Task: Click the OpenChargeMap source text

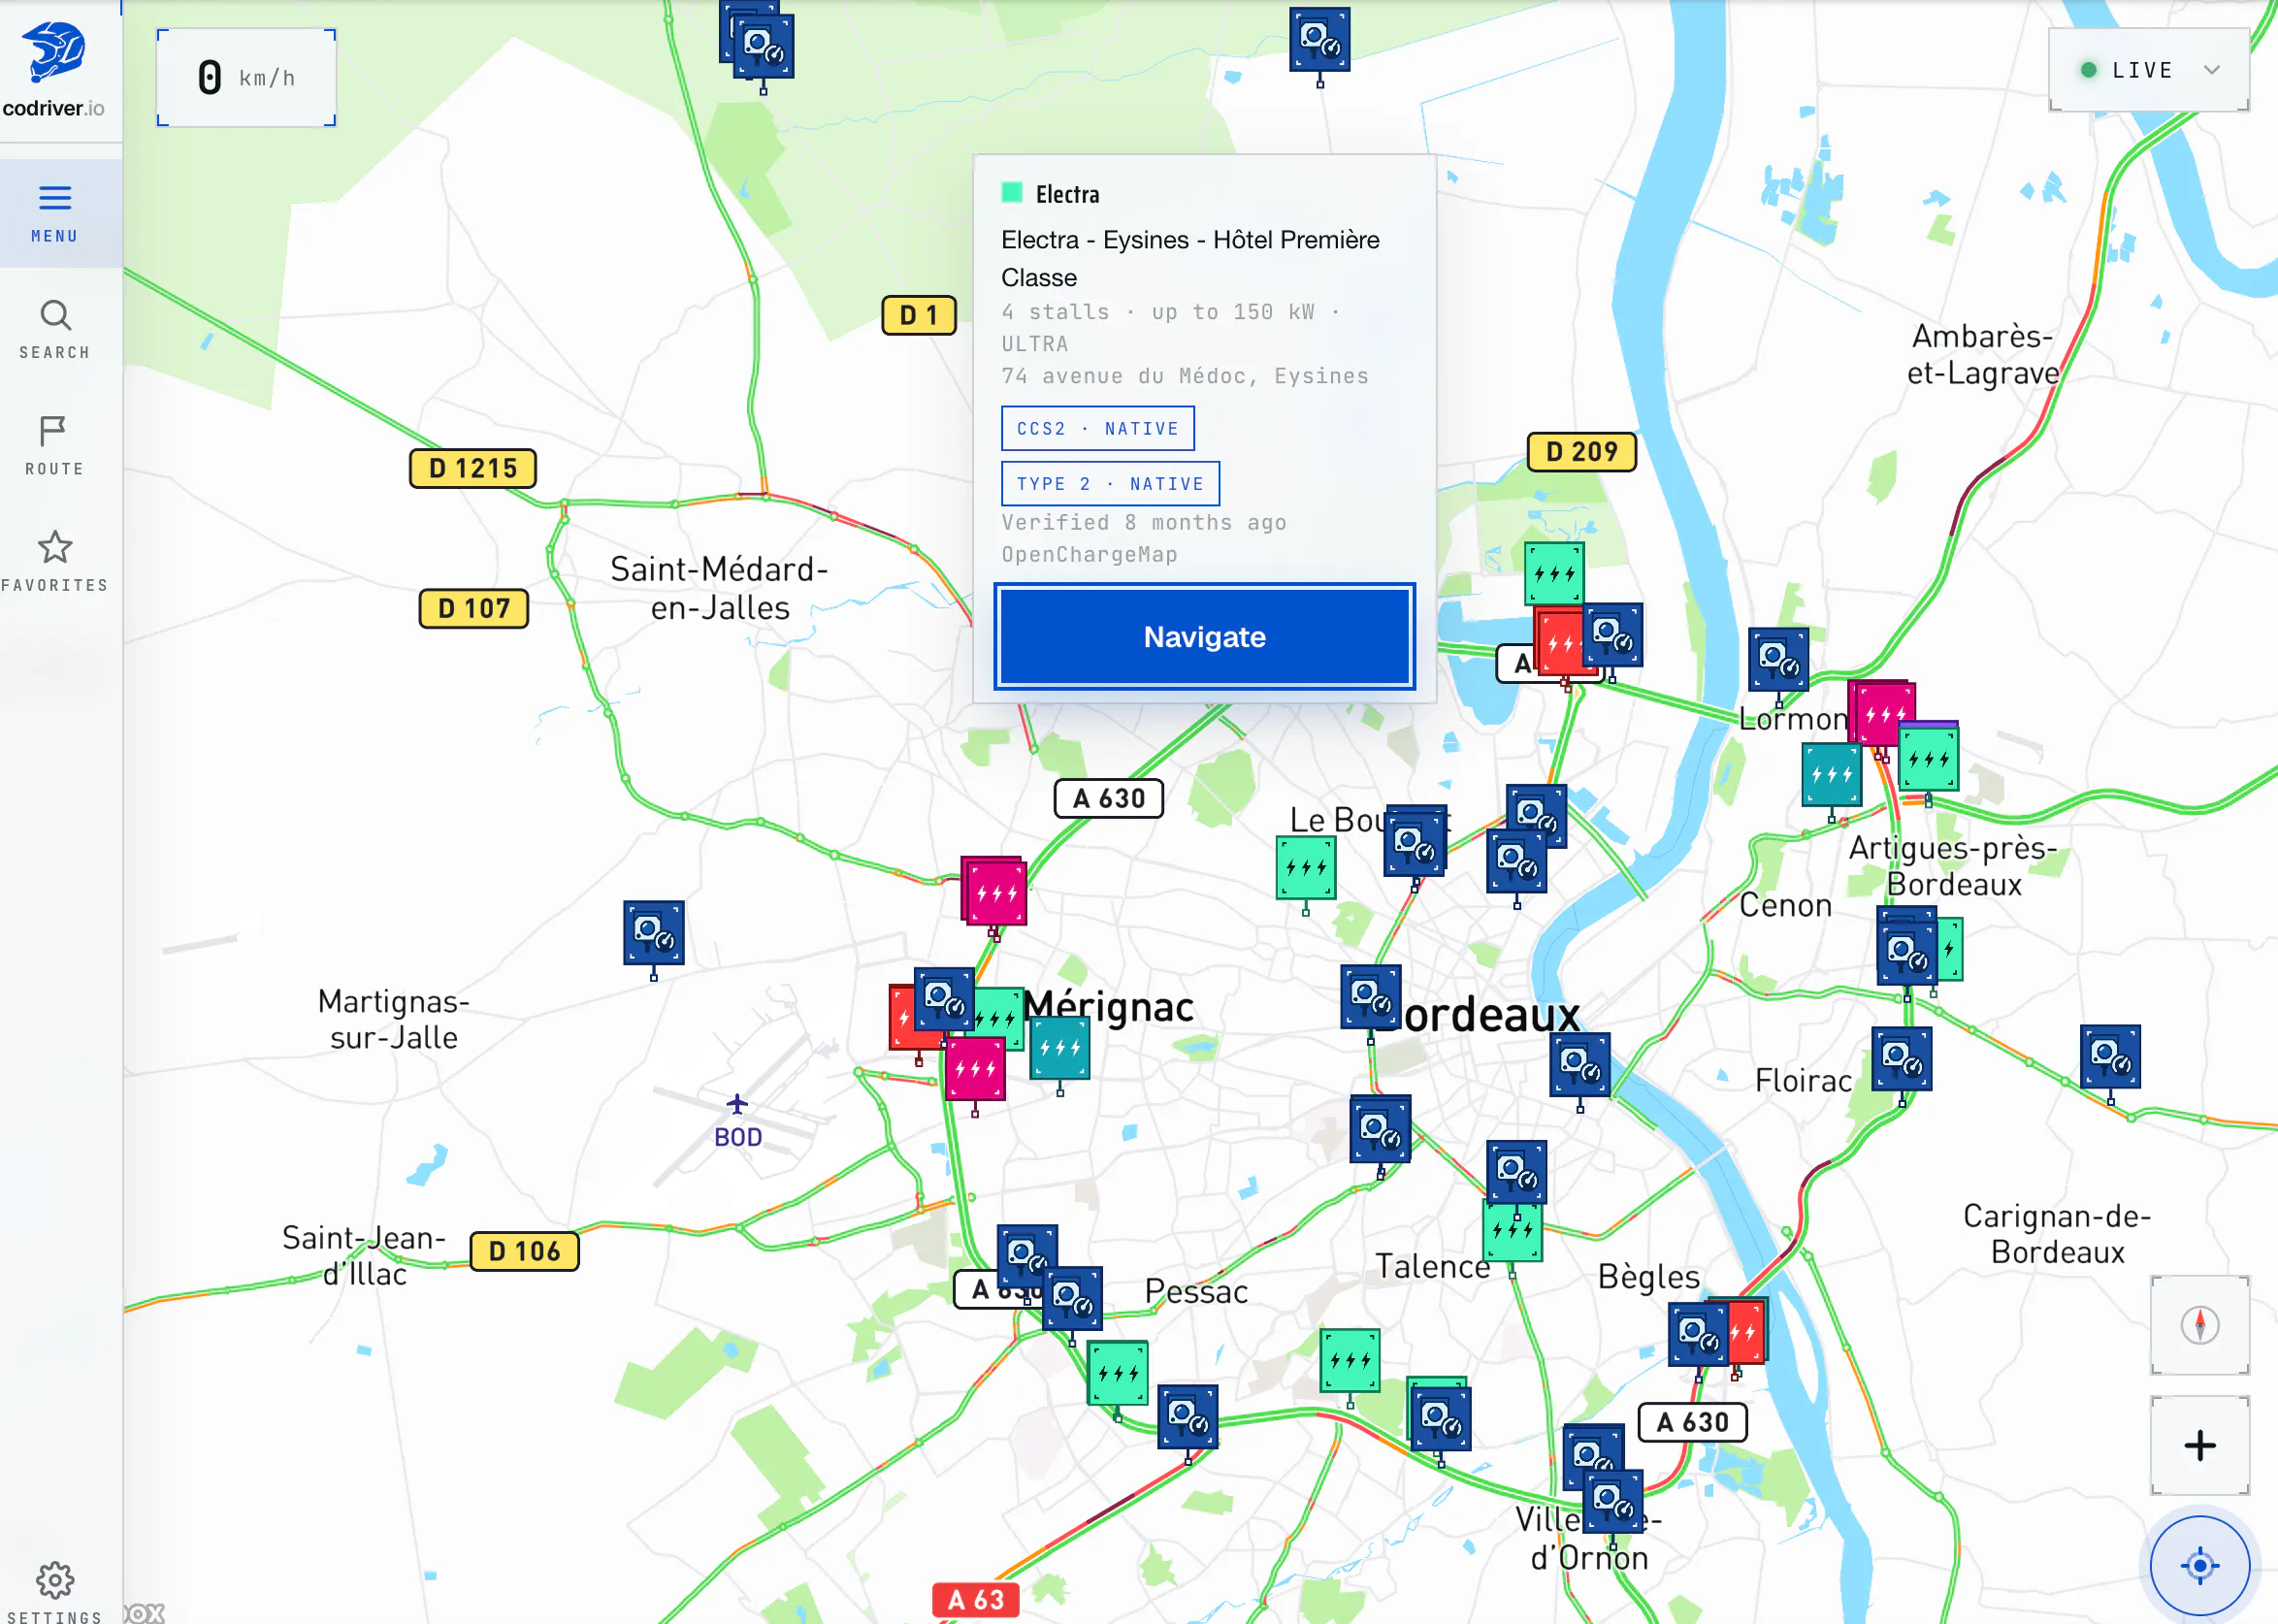Action: pos(1089,554)
